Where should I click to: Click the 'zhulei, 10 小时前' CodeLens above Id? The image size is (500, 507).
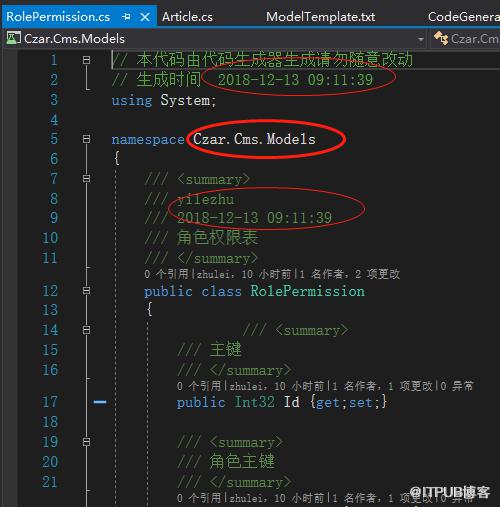coord(277,386)
